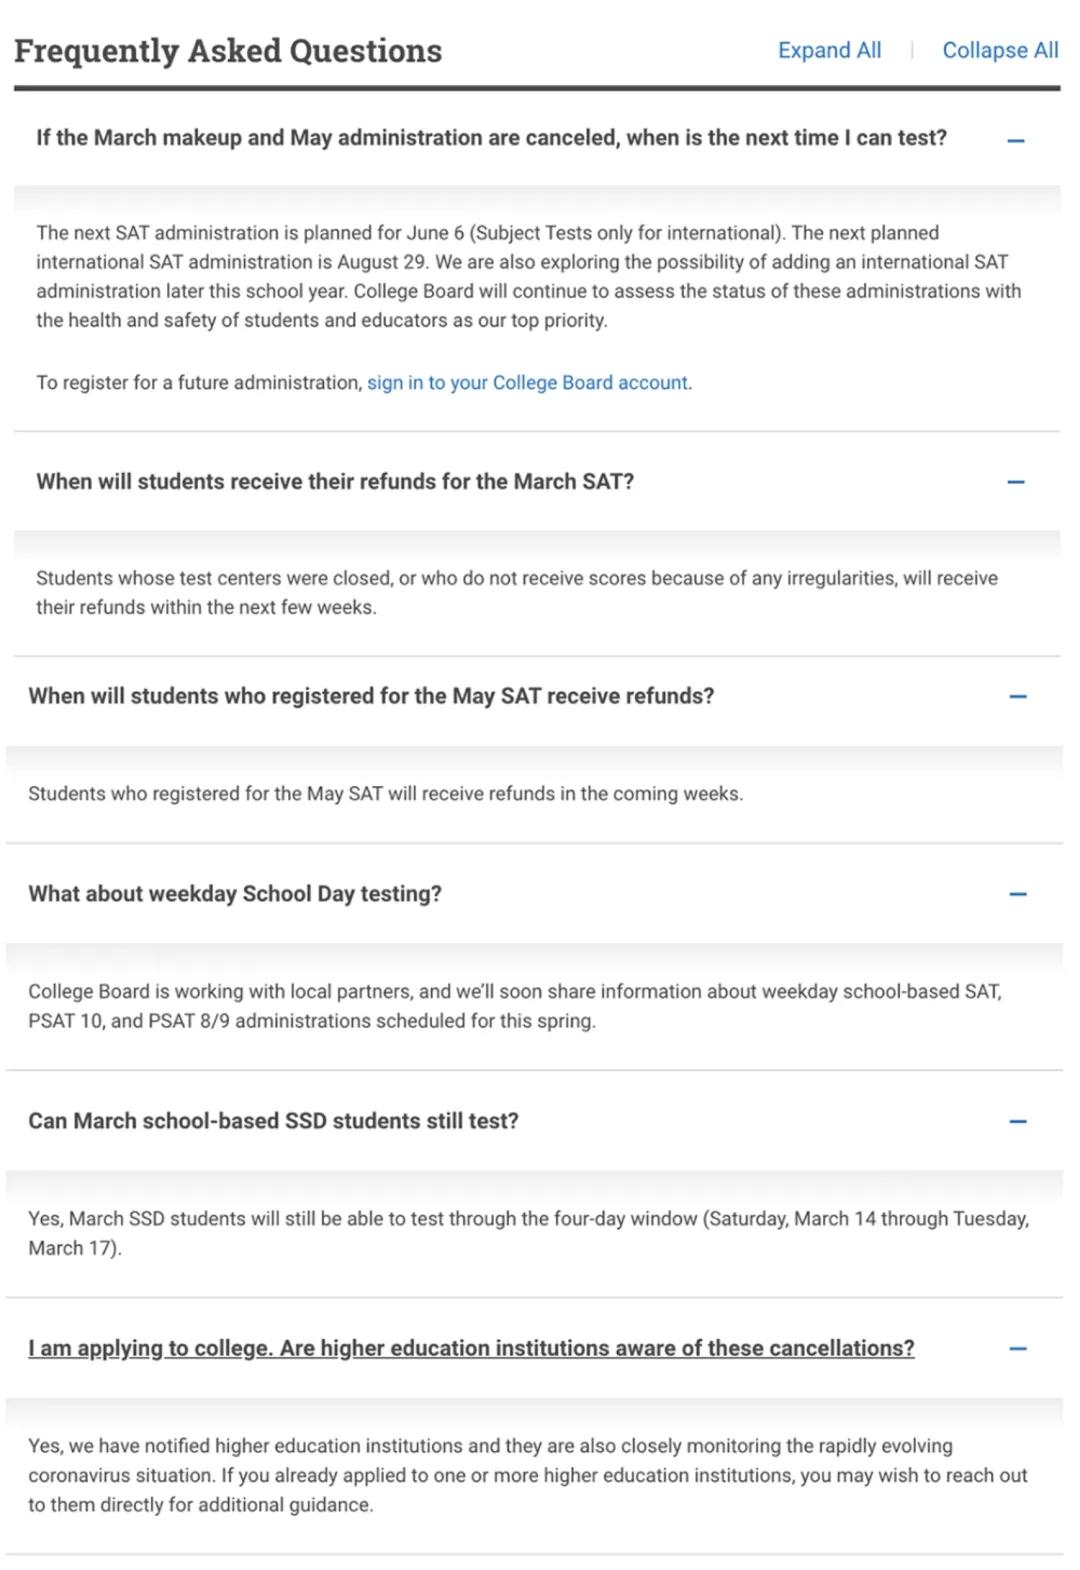Click the answer paragraph about June 6 SAT administration
The height and width of the screenshot is (1570, 1080).
click(x=528, y=276)
